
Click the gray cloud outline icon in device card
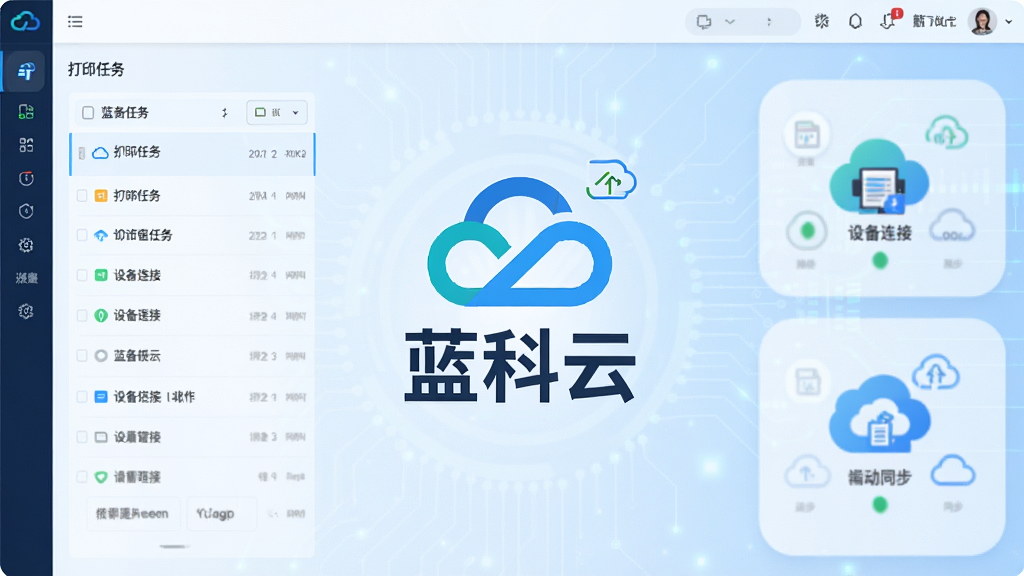[952, 226]
